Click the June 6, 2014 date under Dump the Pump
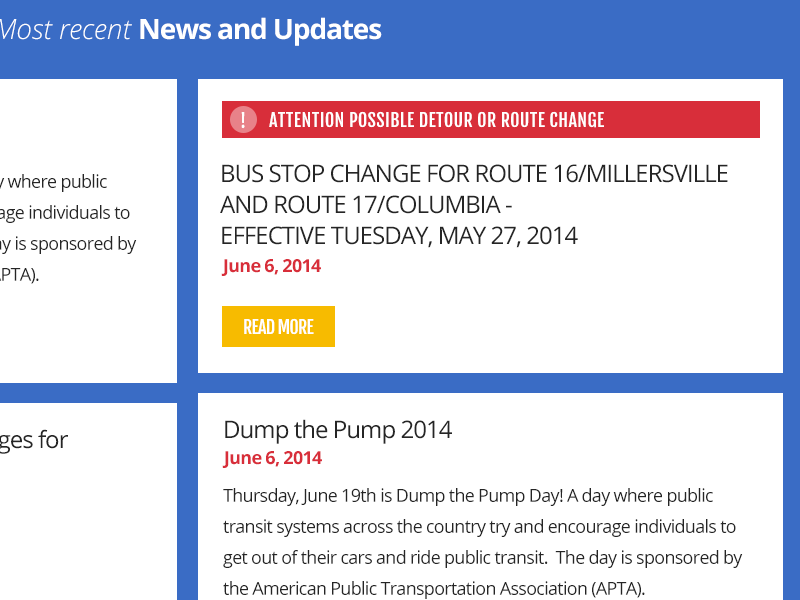 (x=271, y=458)
